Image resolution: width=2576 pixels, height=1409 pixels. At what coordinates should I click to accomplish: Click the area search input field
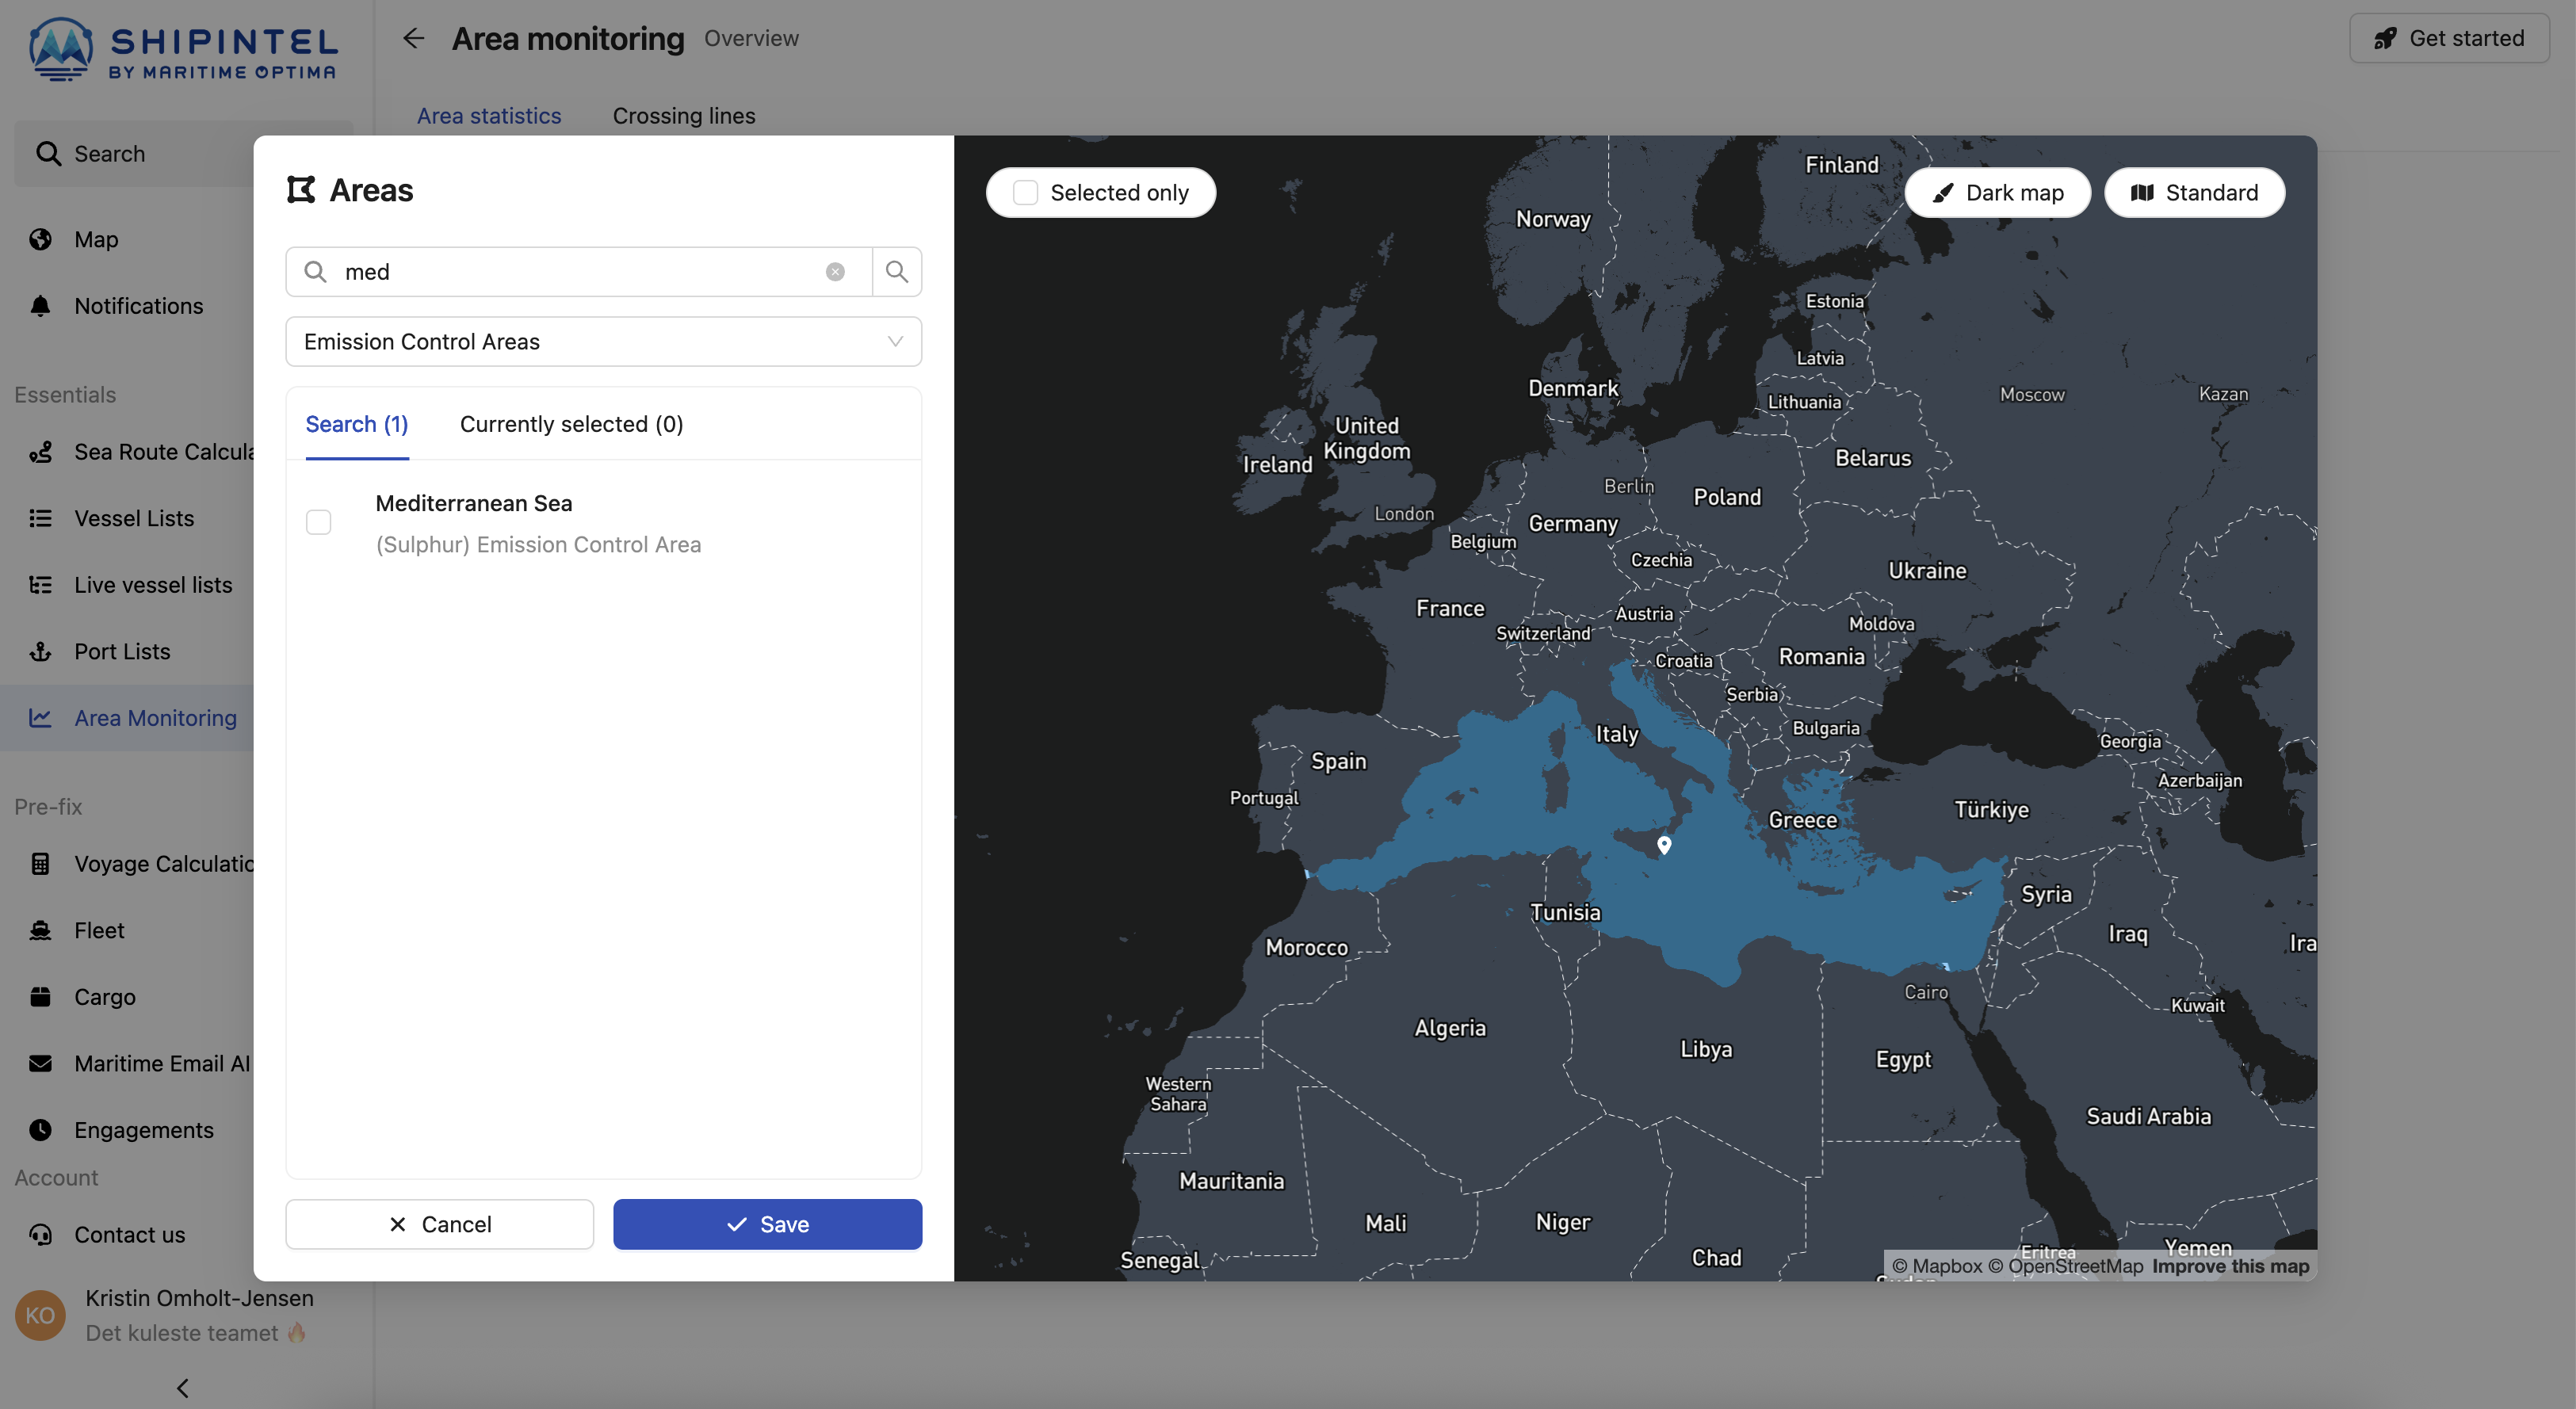(580, 272)
